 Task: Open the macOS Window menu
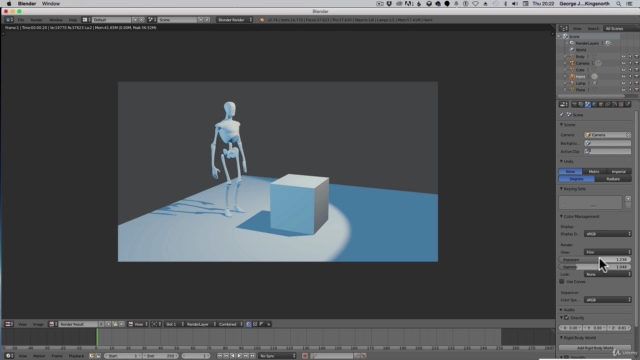point(51,4)
